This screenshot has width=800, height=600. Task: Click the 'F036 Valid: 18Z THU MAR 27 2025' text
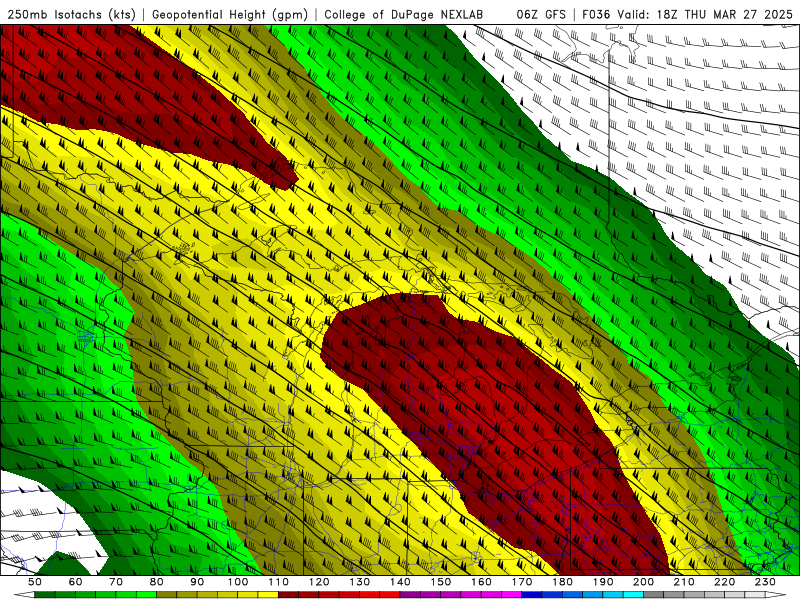688,15
